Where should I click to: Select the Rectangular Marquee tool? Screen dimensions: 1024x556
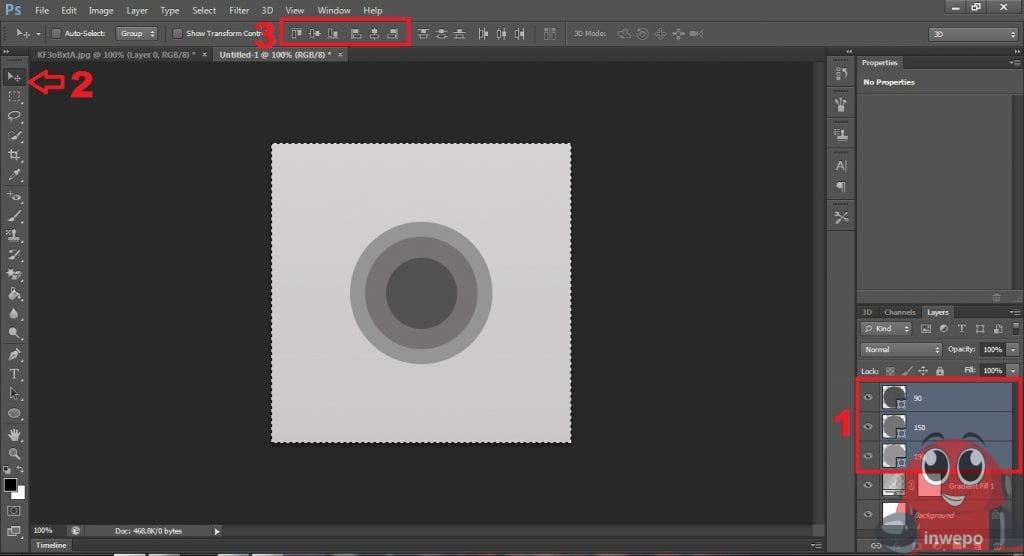tap(15, 96)
